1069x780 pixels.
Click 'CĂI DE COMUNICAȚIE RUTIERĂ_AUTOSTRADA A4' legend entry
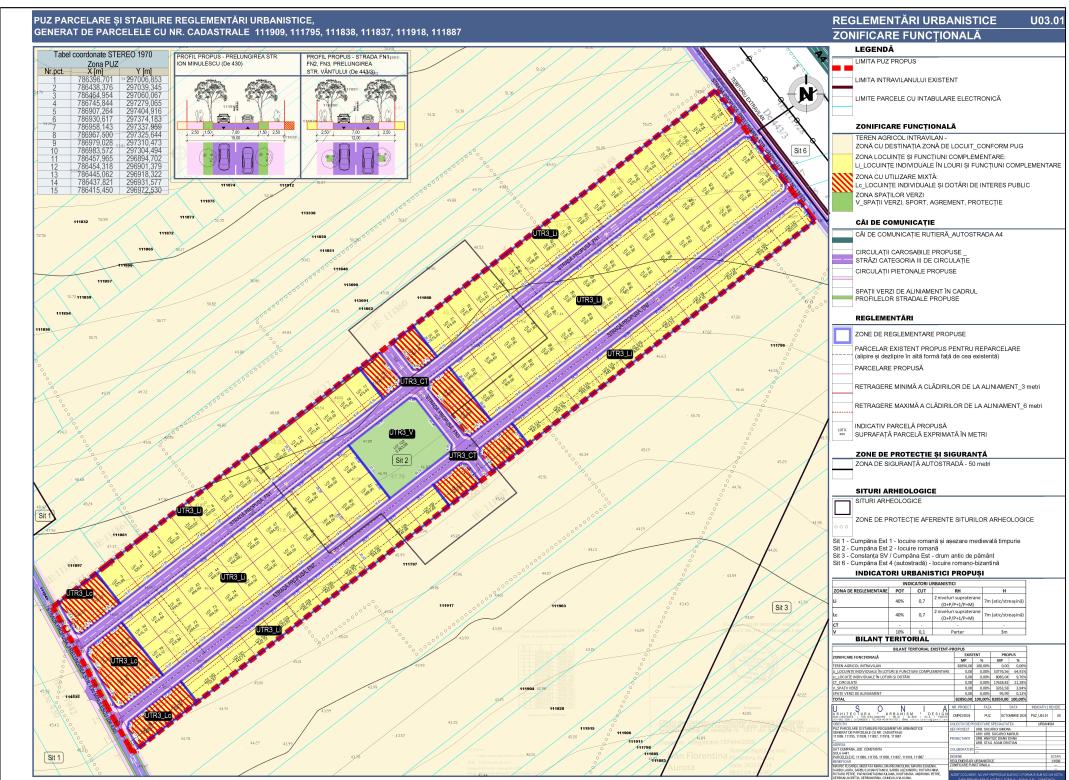[x=929, y=234]
